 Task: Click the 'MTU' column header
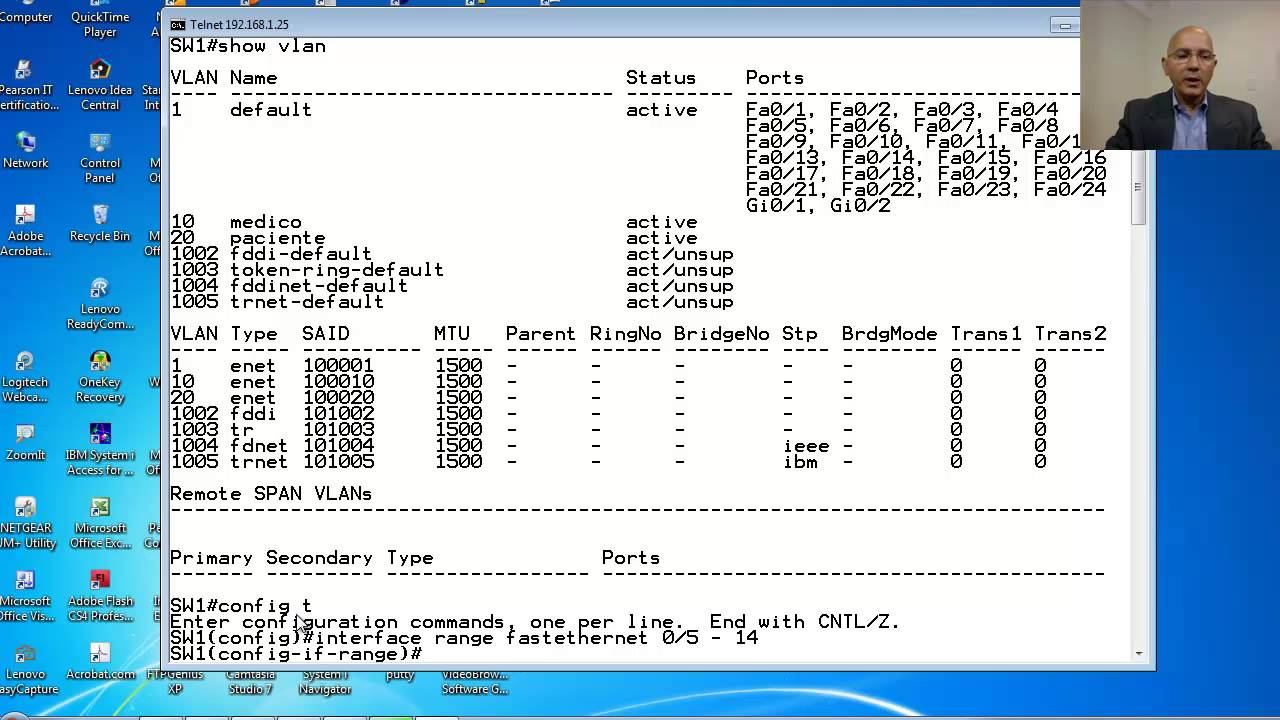[x=452, y=334]
